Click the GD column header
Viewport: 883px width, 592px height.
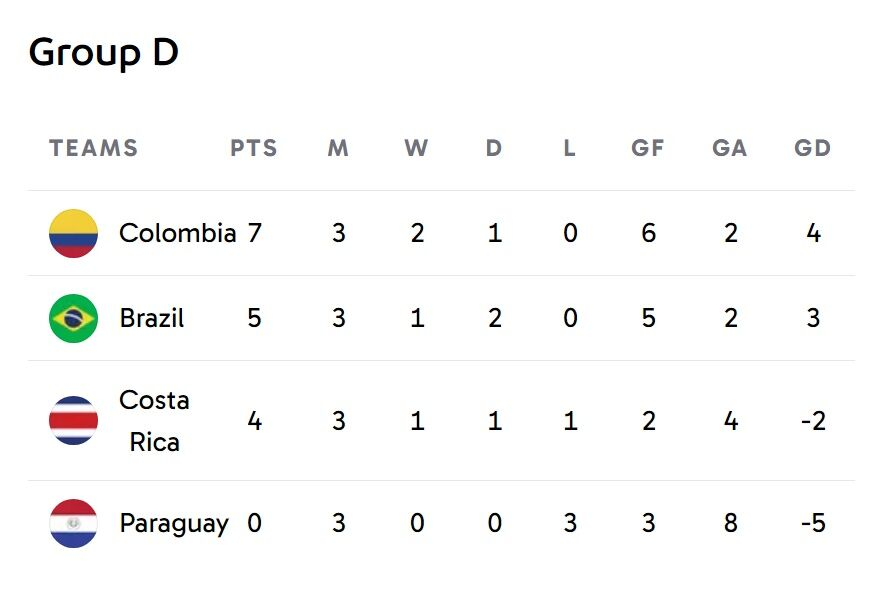812,148
